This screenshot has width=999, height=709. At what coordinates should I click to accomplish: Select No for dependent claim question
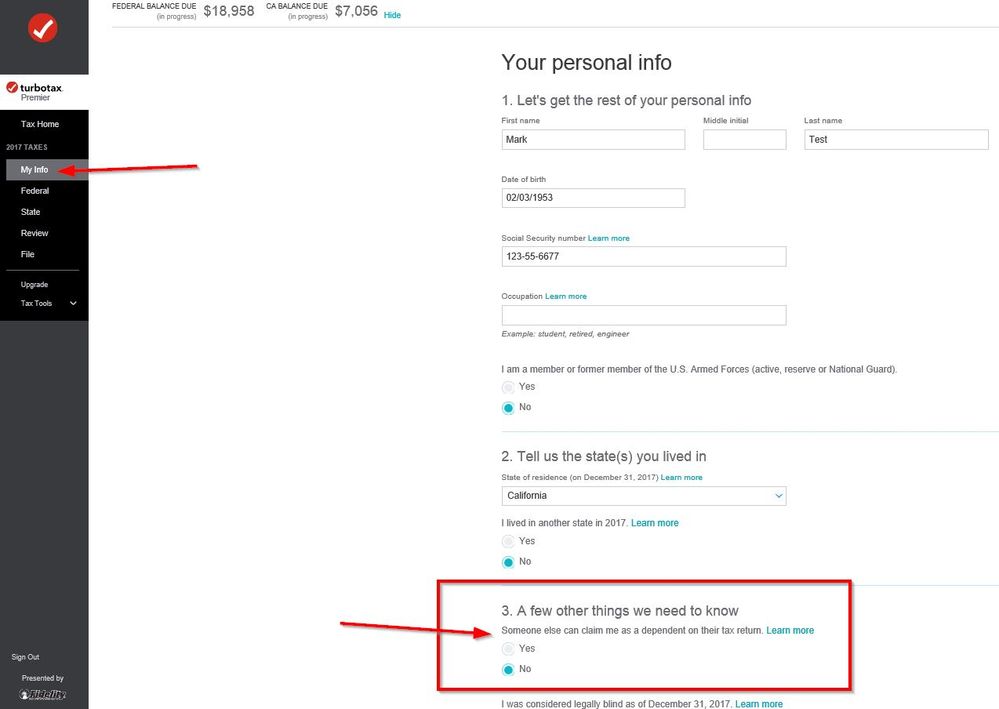click(508, 670)
